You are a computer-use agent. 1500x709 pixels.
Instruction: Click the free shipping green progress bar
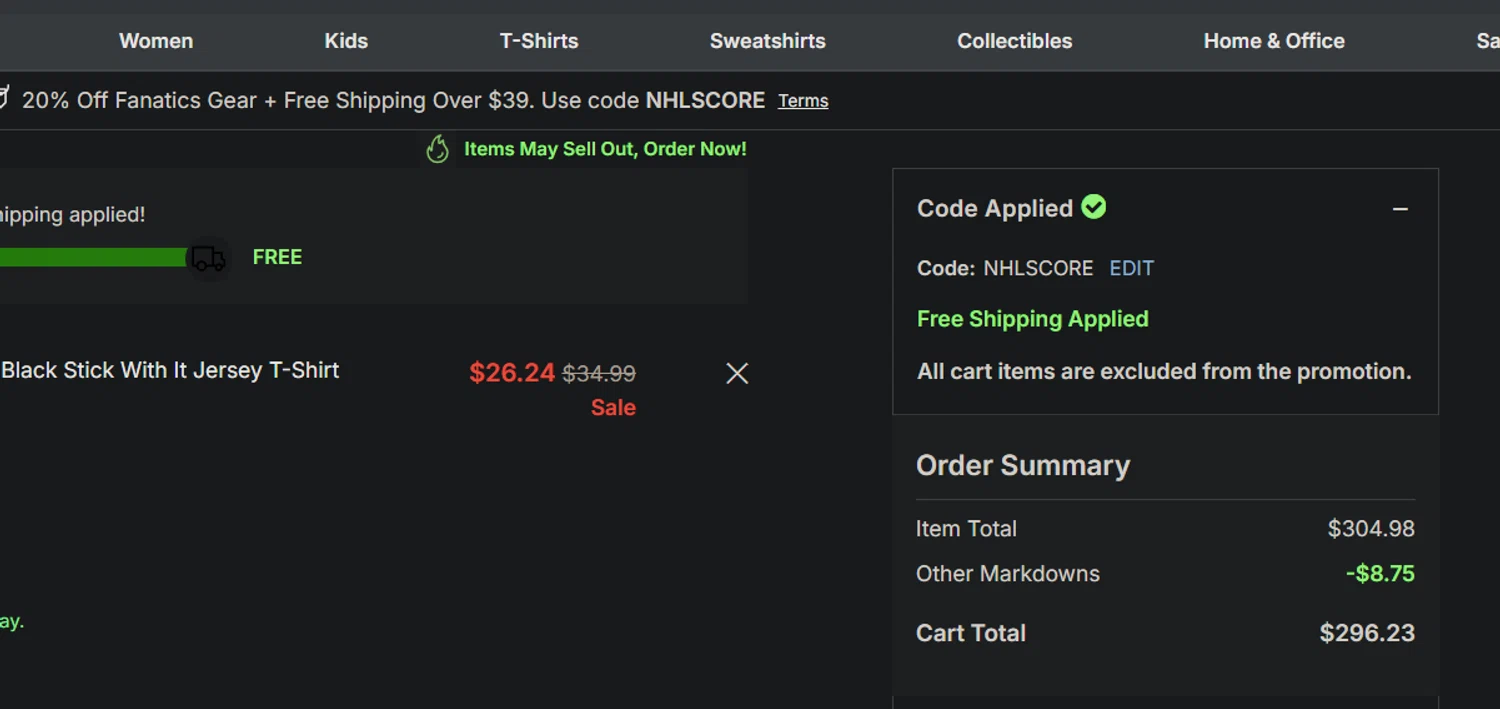point(93,257)
